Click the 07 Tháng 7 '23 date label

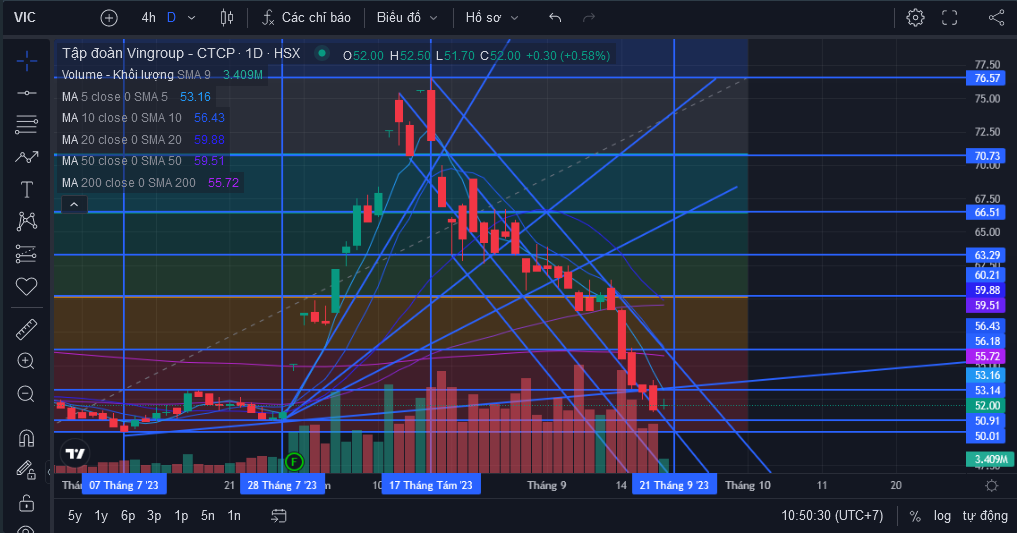click(124, 485)
